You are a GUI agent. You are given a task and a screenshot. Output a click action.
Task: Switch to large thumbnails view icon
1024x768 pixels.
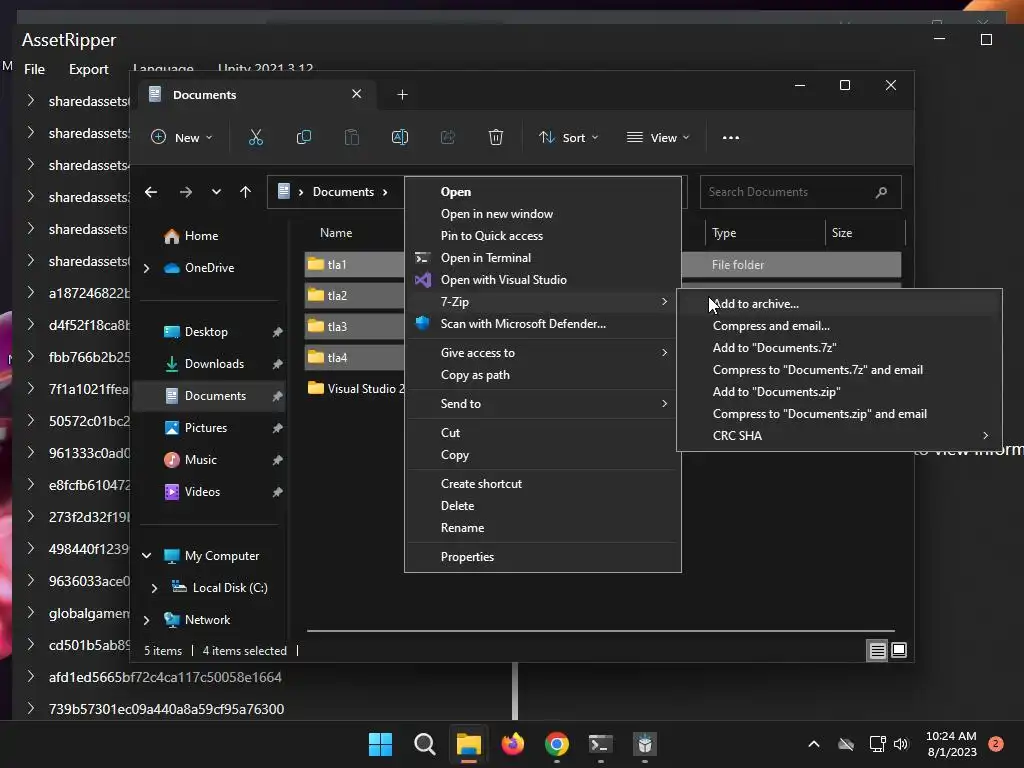(899, 650)
